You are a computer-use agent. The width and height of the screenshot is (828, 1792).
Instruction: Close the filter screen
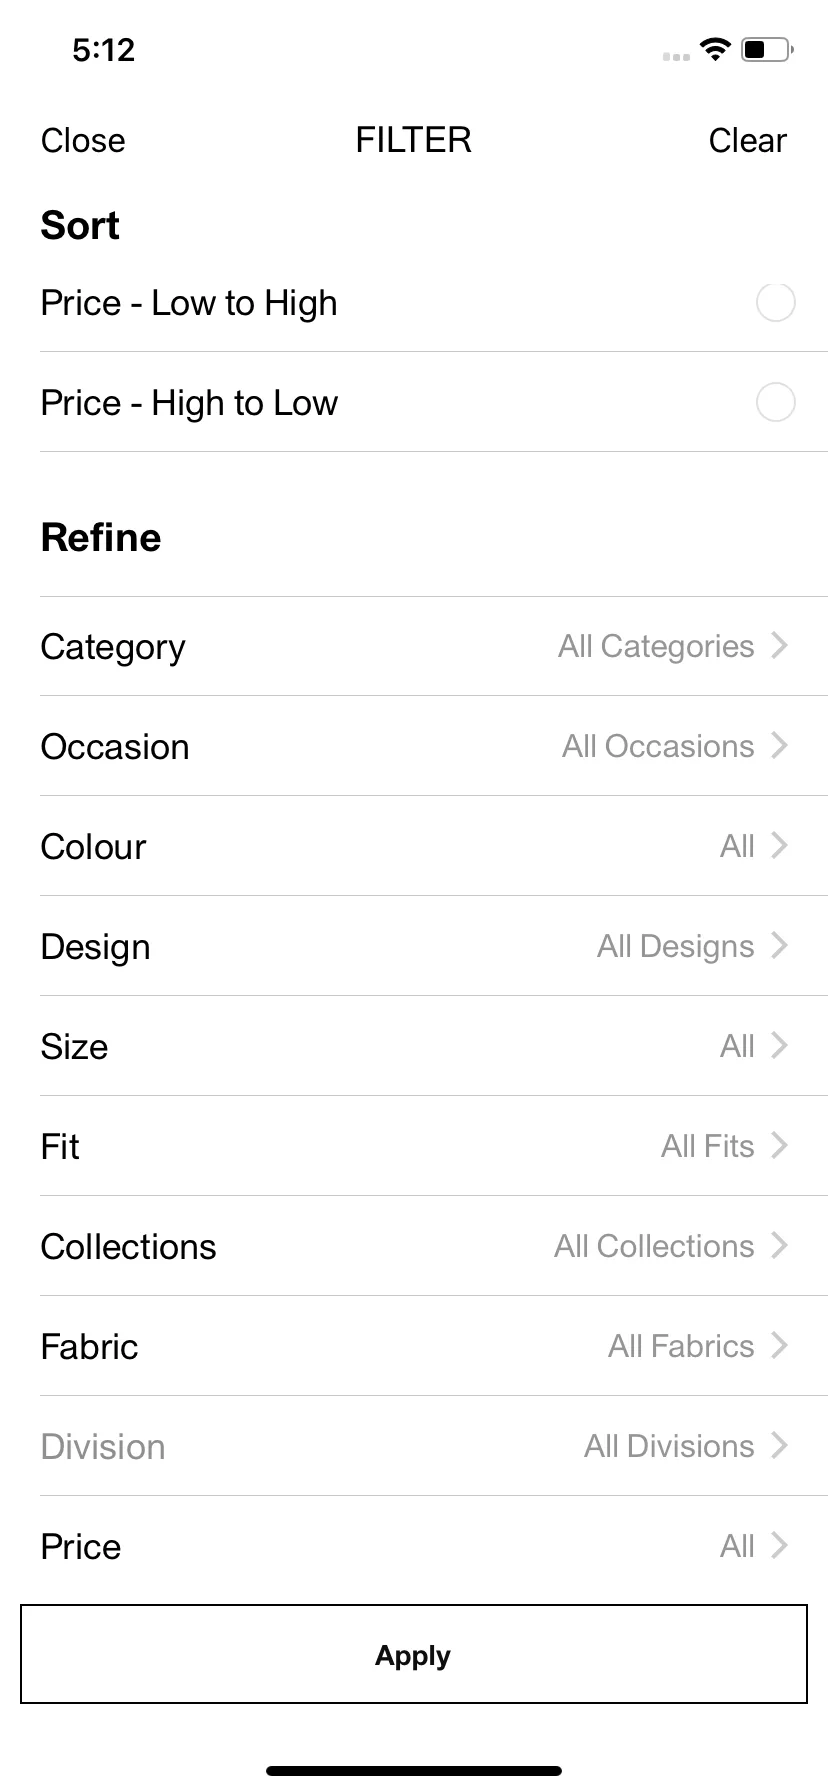(x=83, y=141)
